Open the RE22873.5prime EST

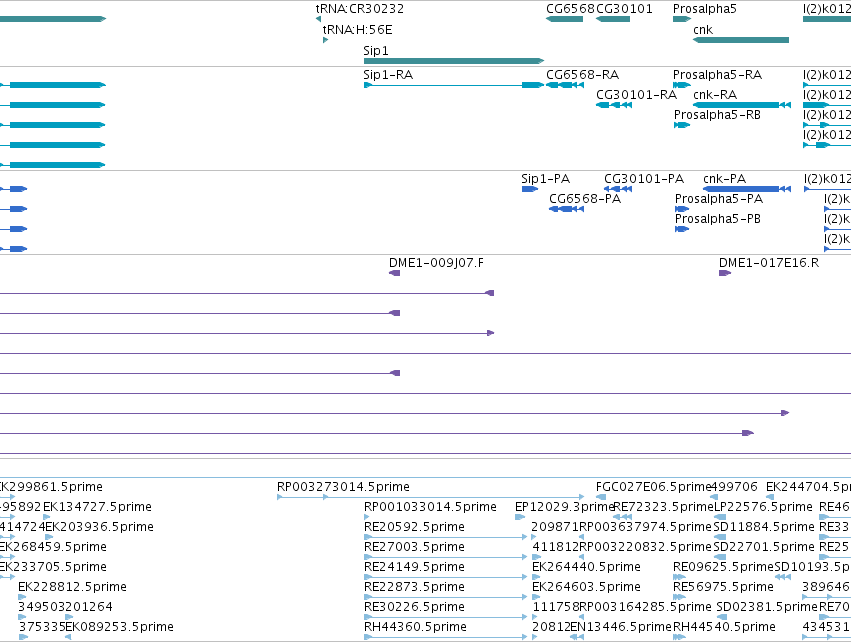click(x=446, y=597)
